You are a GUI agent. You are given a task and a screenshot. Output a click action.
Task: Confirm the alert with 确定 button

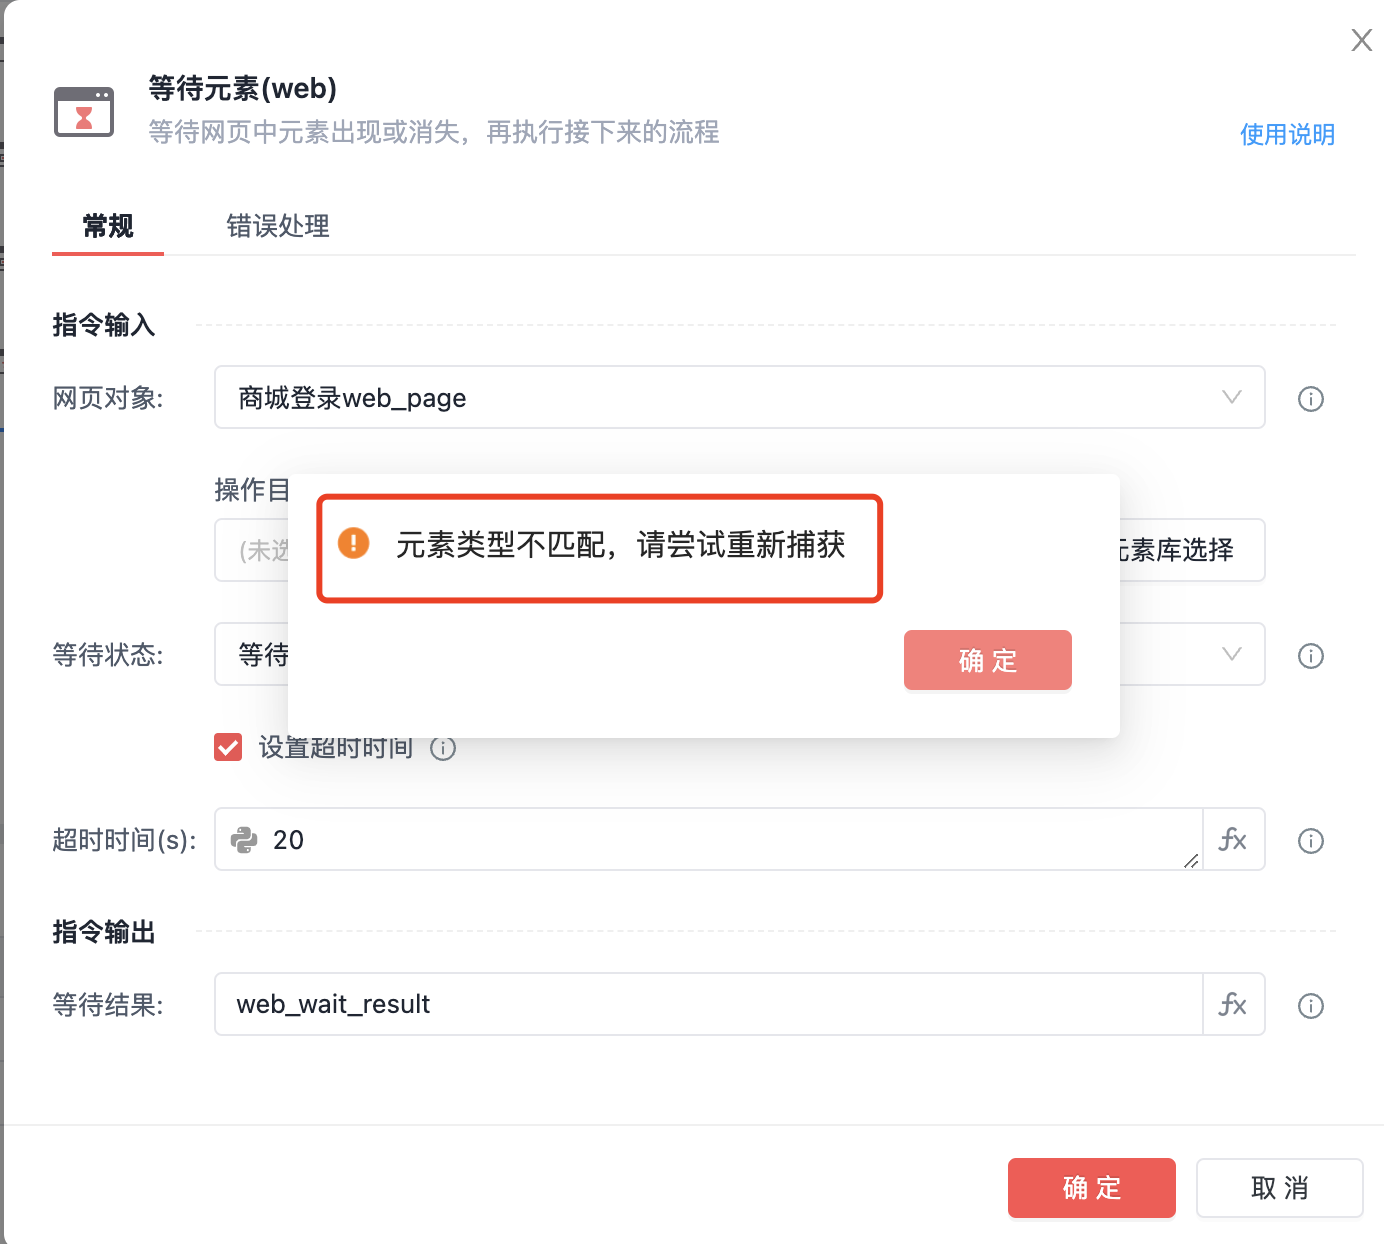[987, 660]
